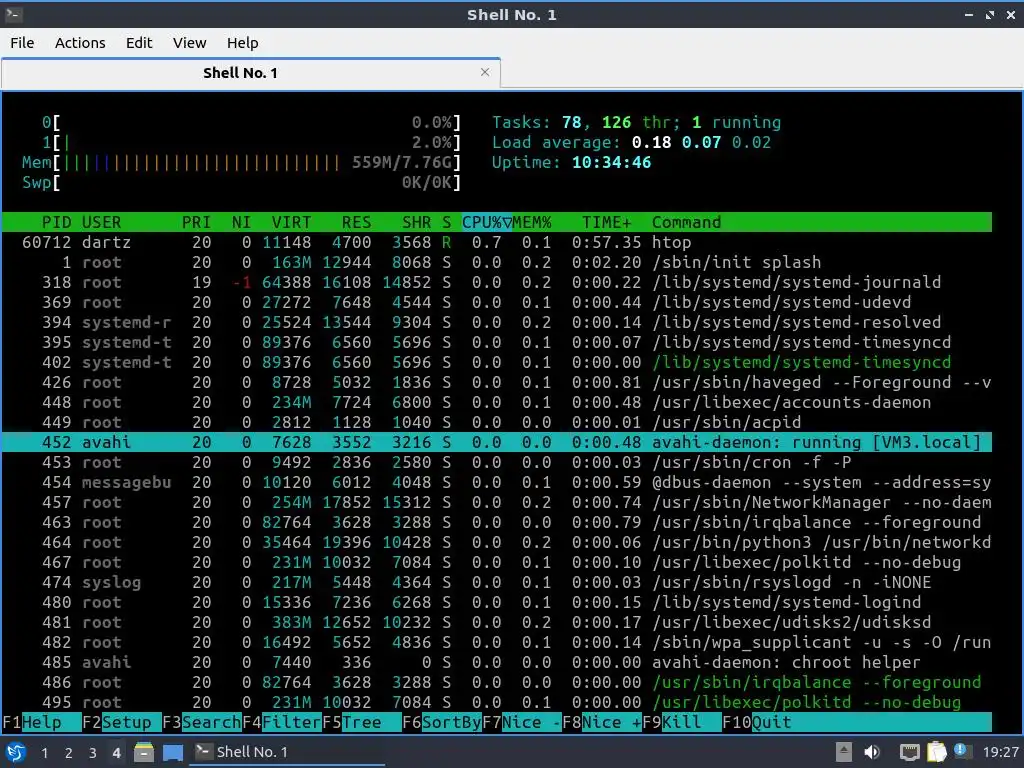The width and height of the screenshot is (1024, 768).
Task: Click F9 Kill in htop footer
Action: click(x=682, y=722)
